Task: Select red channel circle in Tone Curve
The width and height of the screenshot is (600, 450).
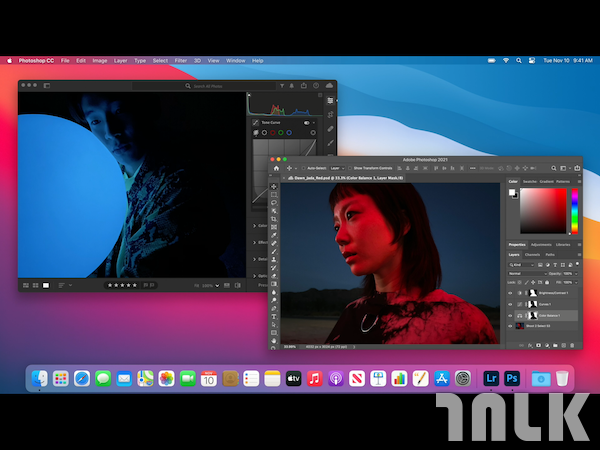Action: point(272,133)
